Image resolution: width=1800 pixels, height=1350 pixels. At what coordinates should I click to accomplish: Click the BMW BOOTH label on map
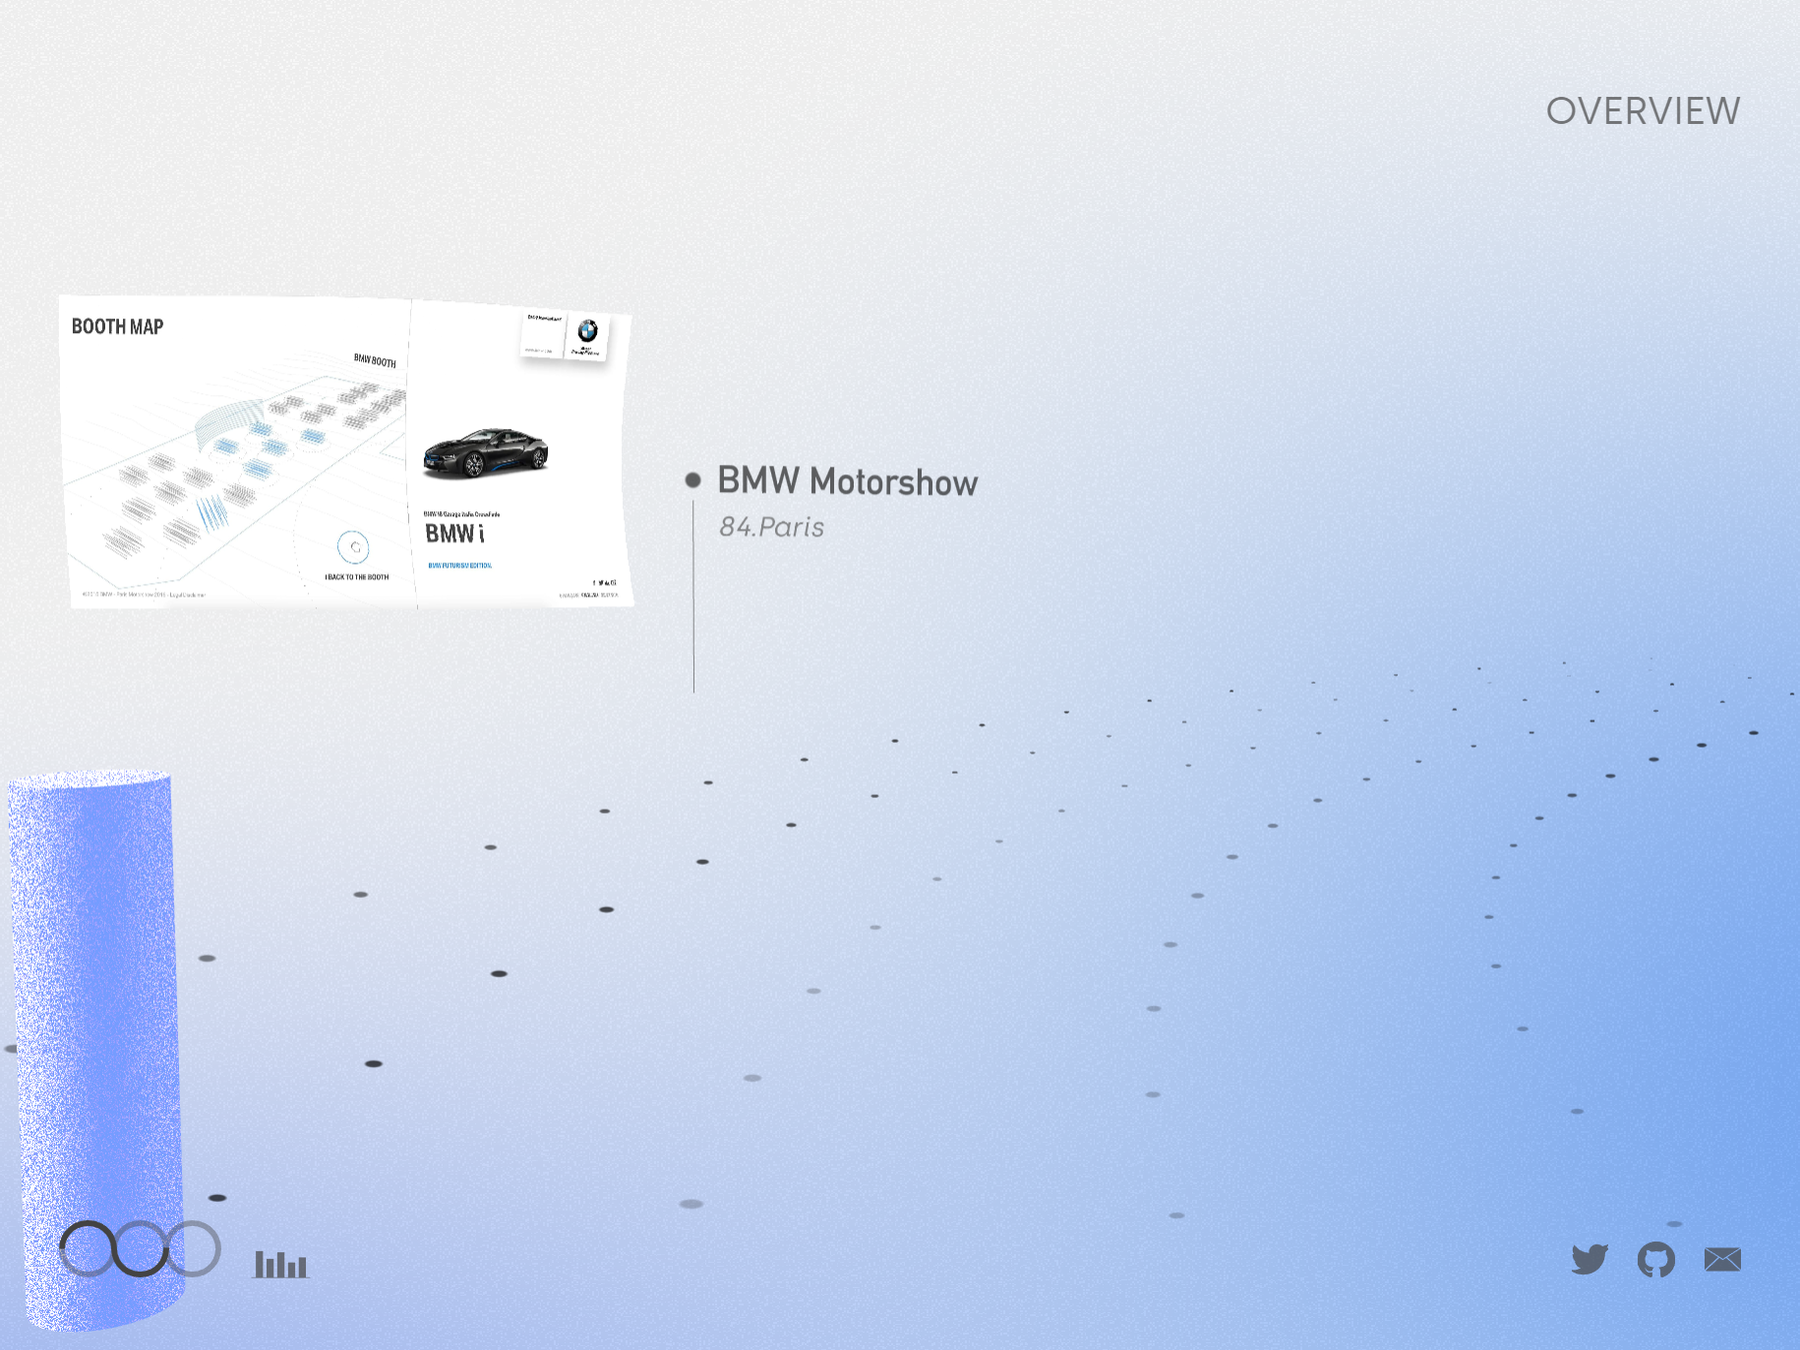pos(375,360)
